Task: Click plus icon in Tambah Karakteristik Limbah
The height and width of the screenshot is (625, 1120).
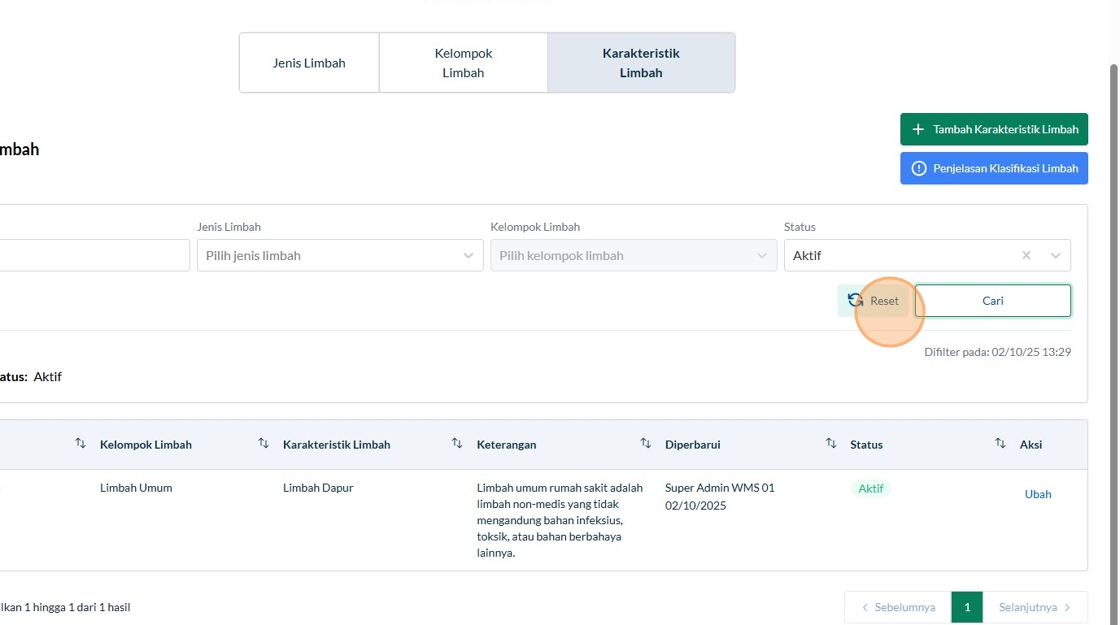Action: click(918, 130)
